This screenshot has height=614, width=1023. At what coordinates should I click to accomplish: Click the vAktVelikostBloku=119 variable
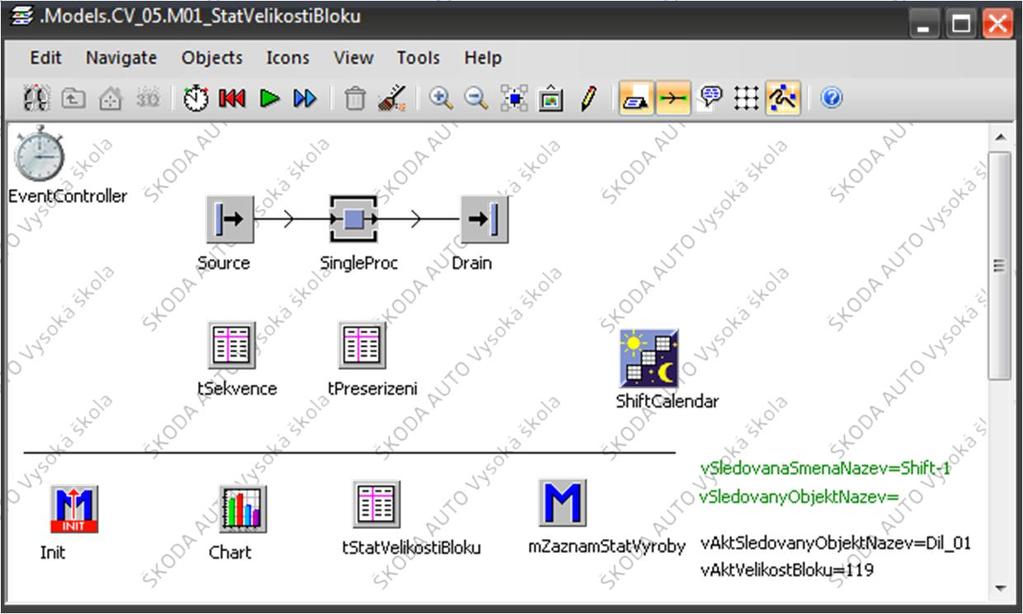(x=787, y=570)
